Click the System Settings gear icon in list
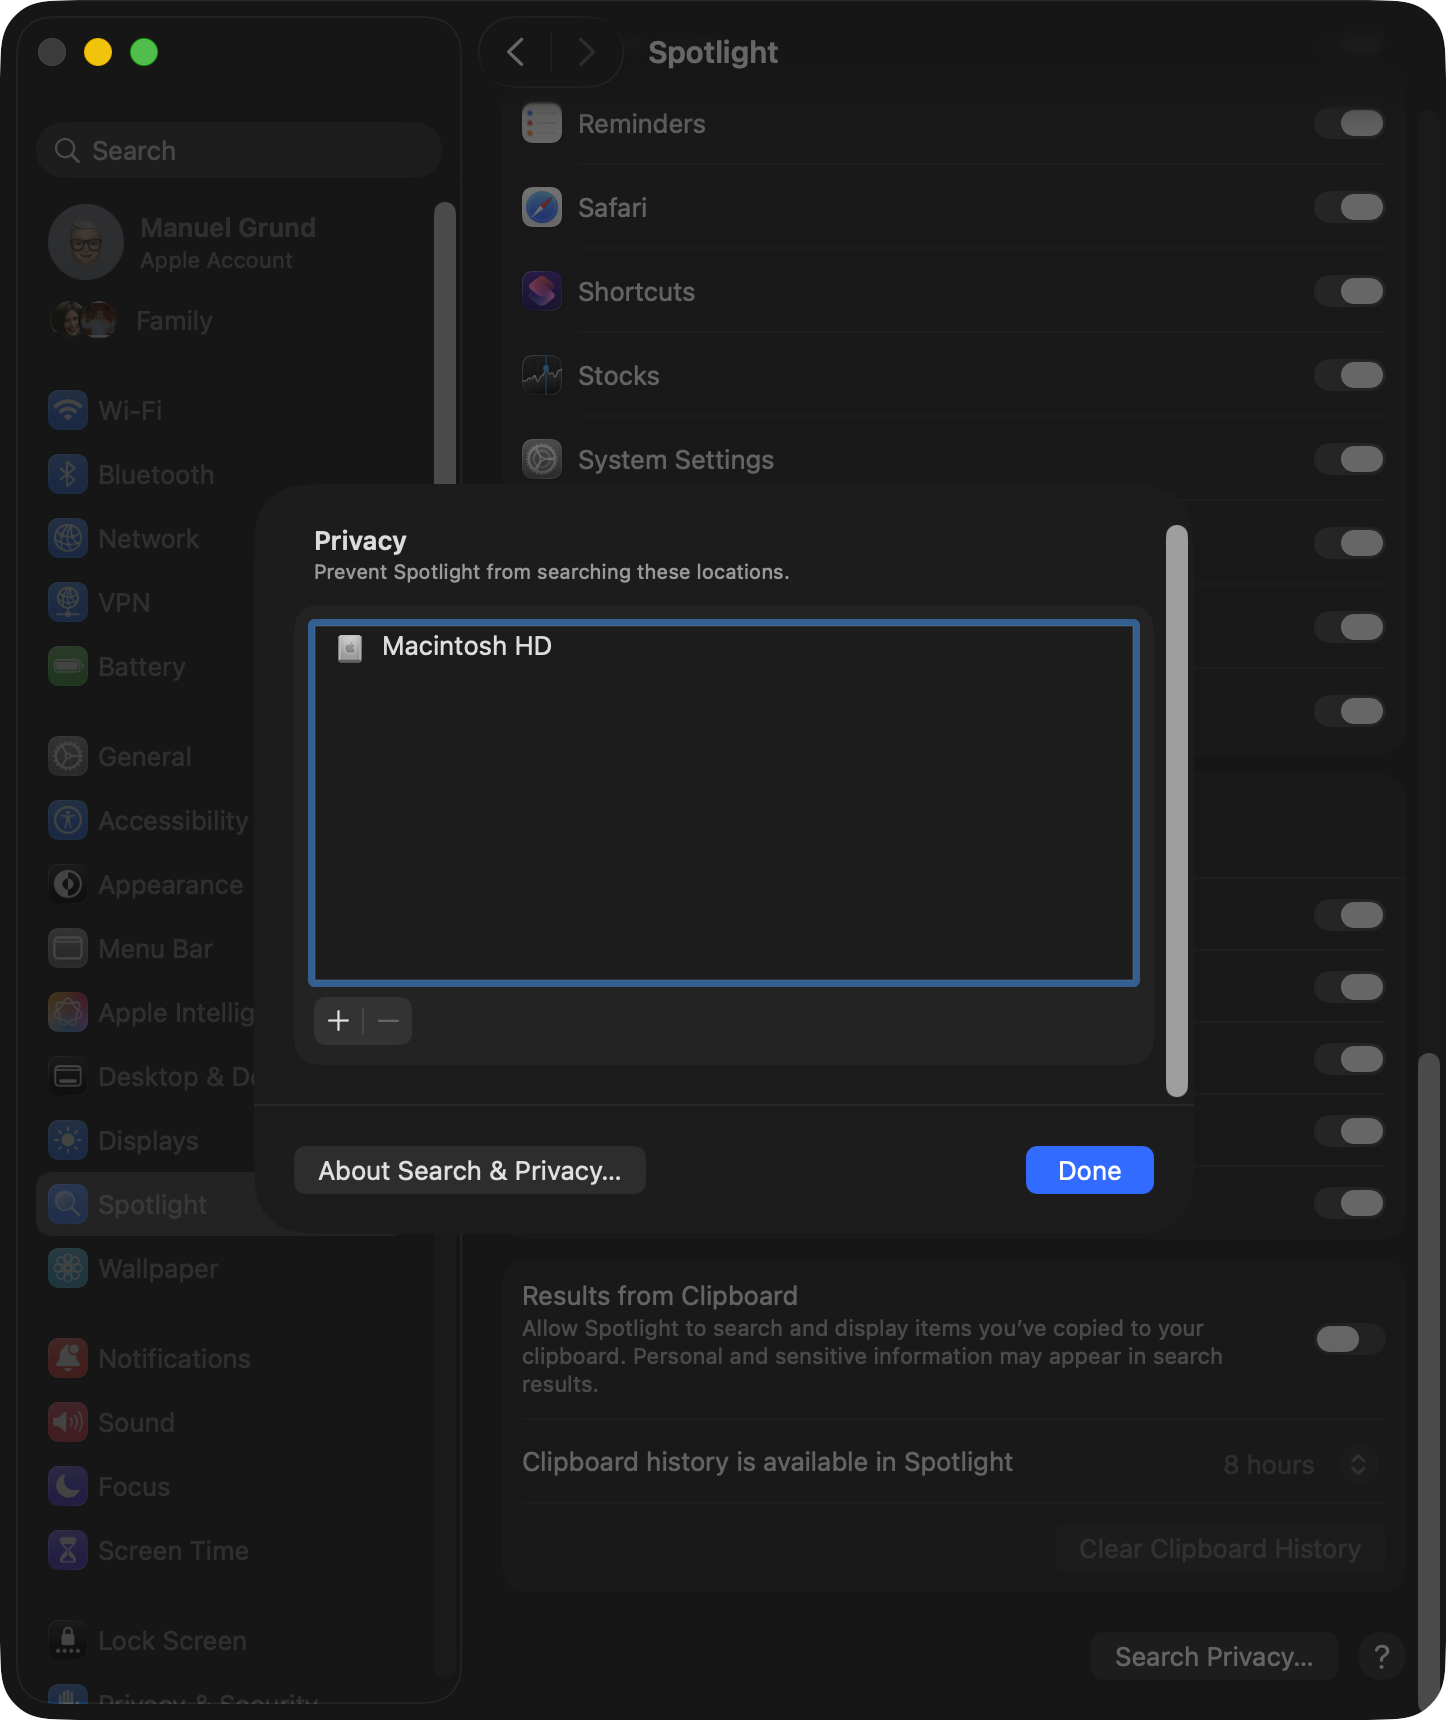Viewport: 1446px width, 1720px height. pos(542,459)
